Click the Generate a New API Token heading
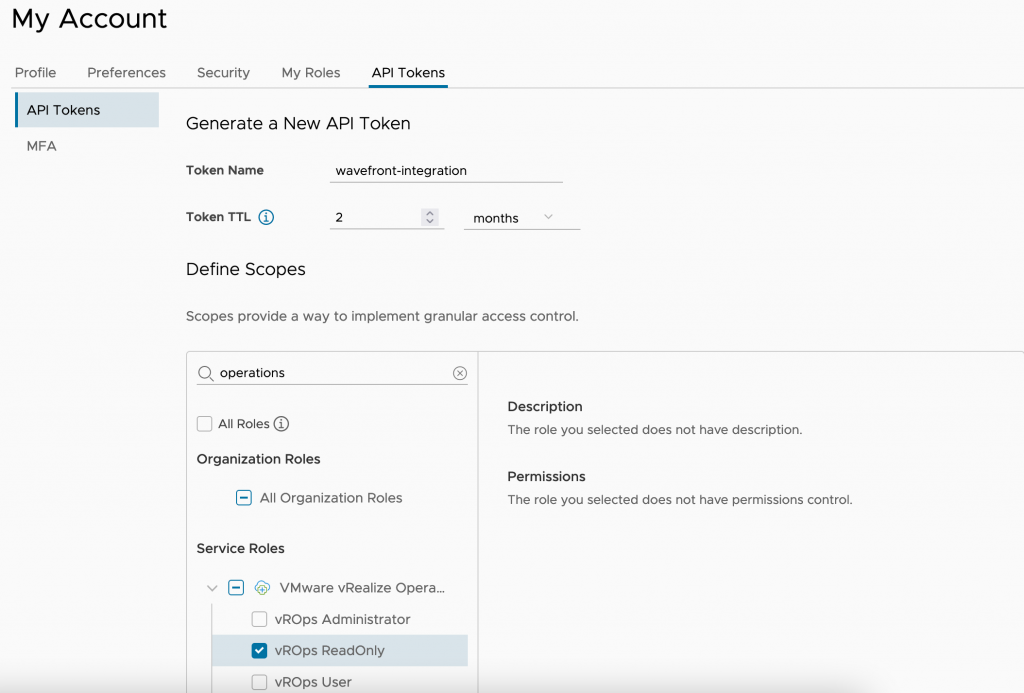Screen dimensions: 1024x693 point(298,123)
